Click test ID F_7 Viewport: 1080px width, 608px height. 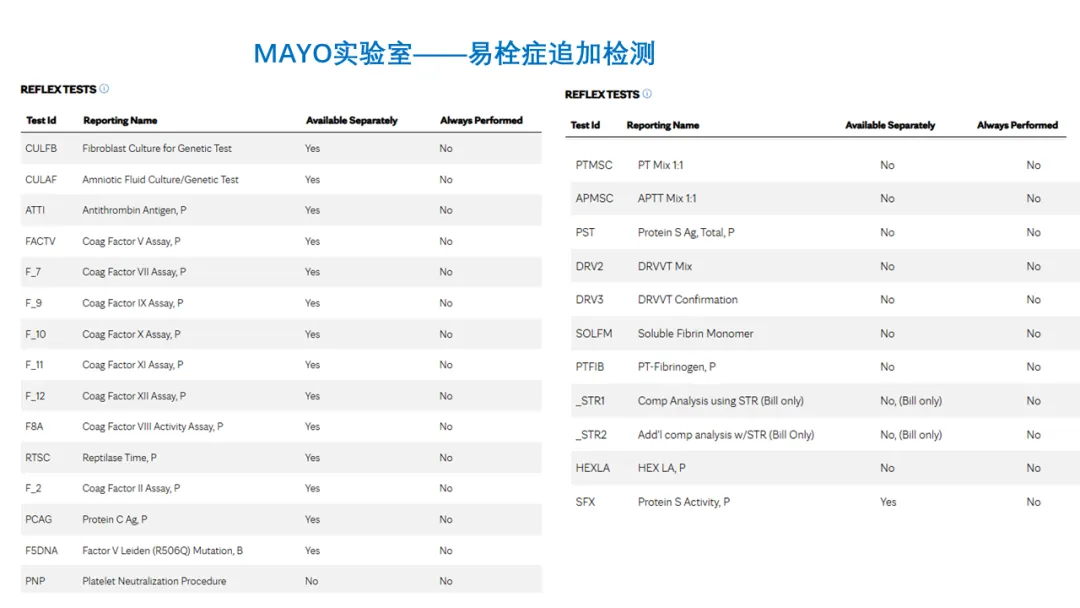pos(33,272)
